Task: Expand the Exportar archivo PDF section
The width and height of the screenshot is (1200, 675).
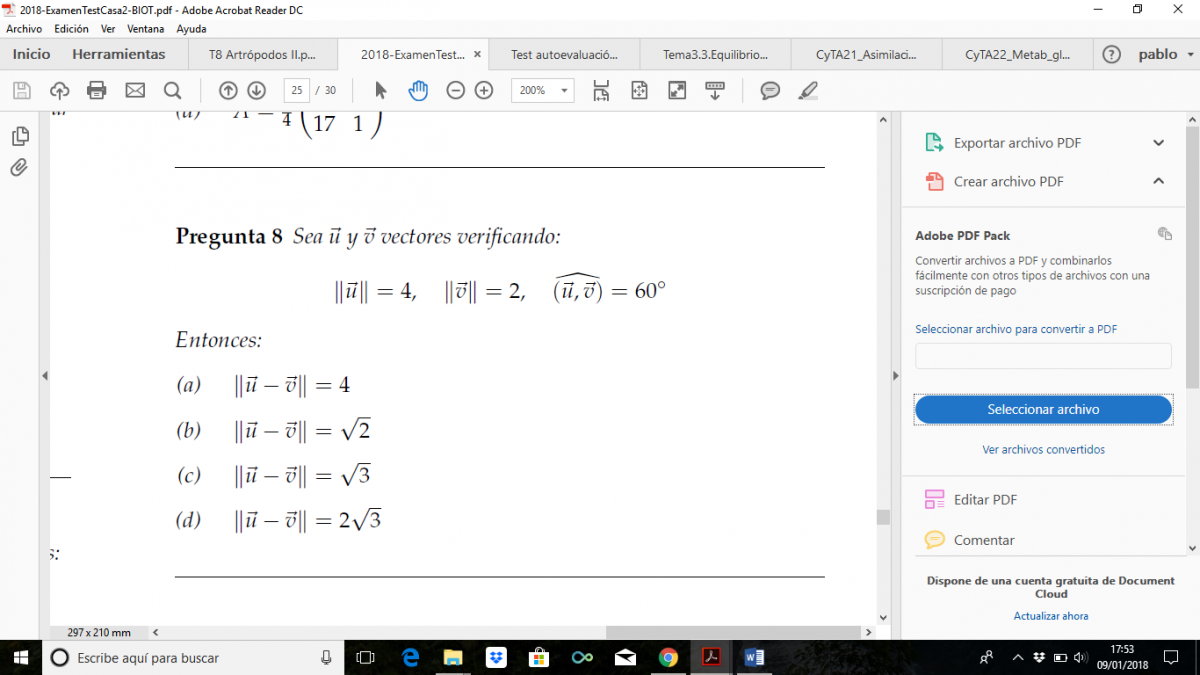Action: point(1158,143)
